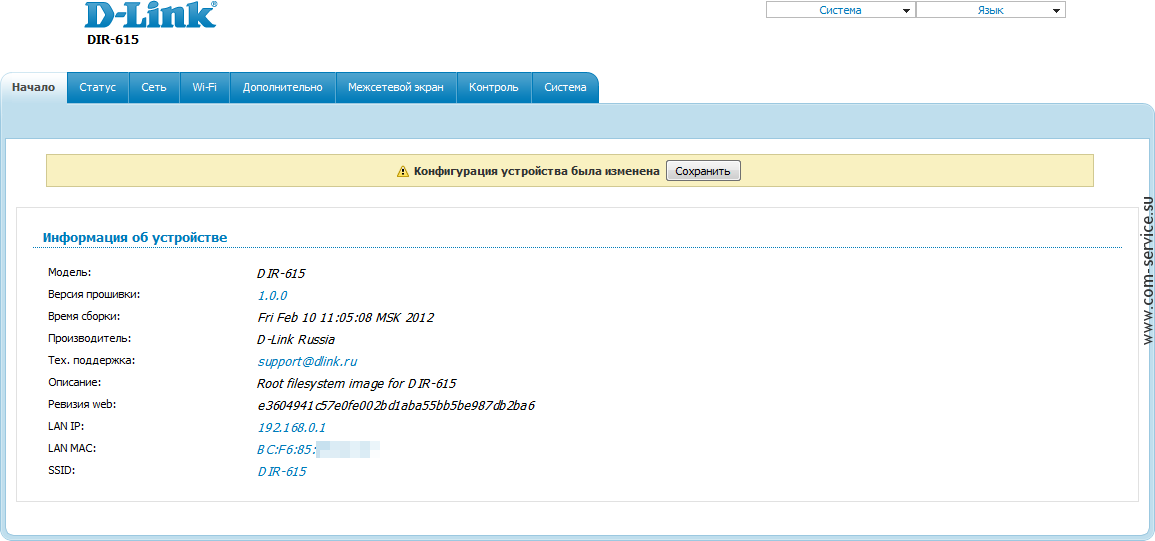Screen dimensions: 1155x541
Task: Open the Язык language dropdown
Action: (x=991, y=10)
